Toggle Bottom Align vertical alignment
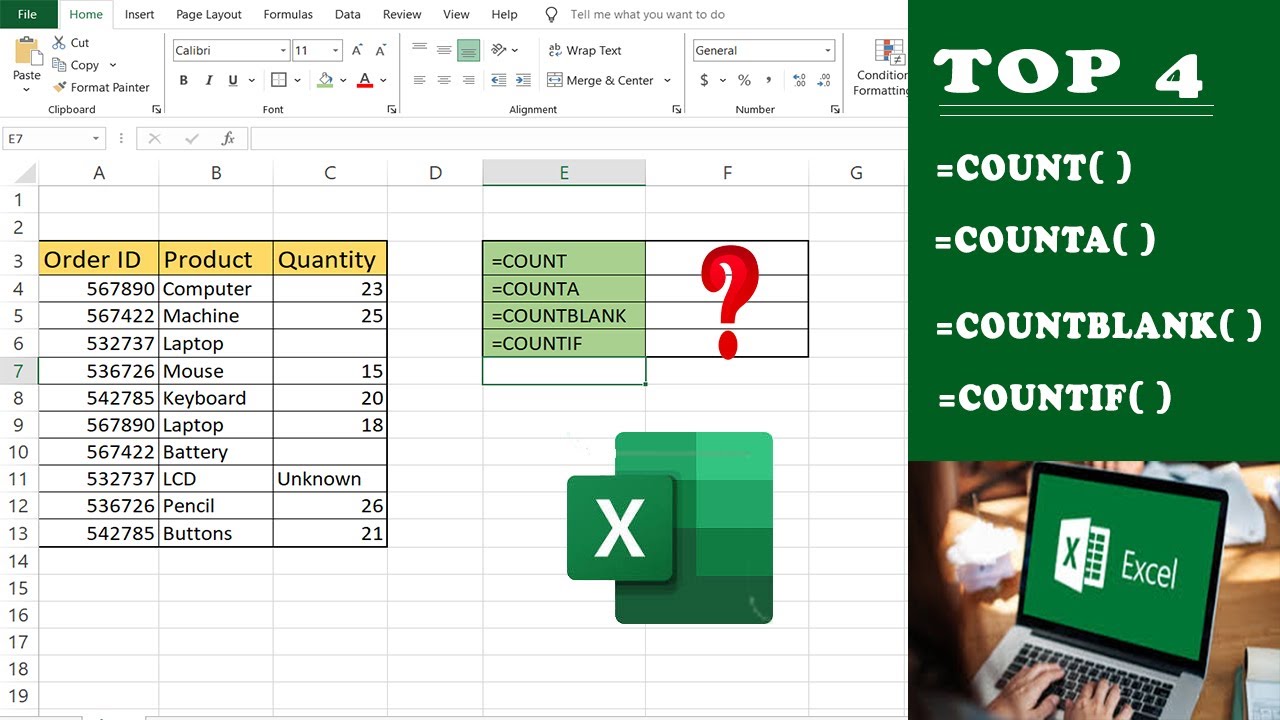 pos(468,50)
